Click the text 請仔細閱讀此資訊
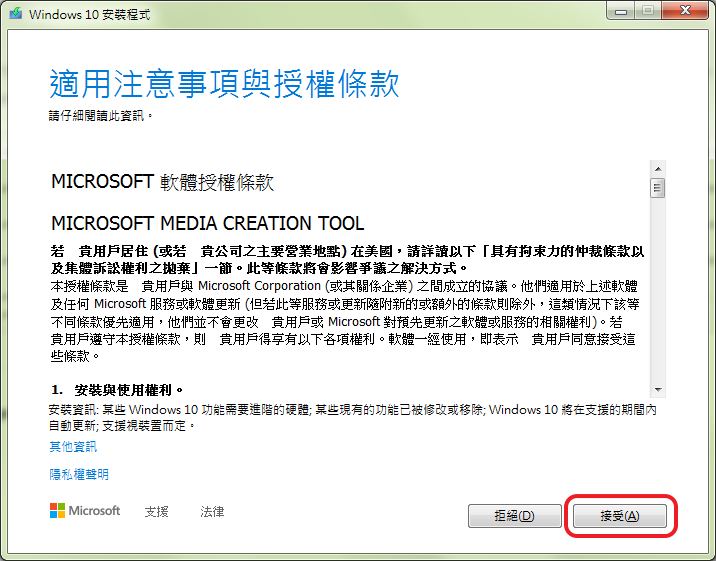 pyautogui.click(x=100, y=116)
